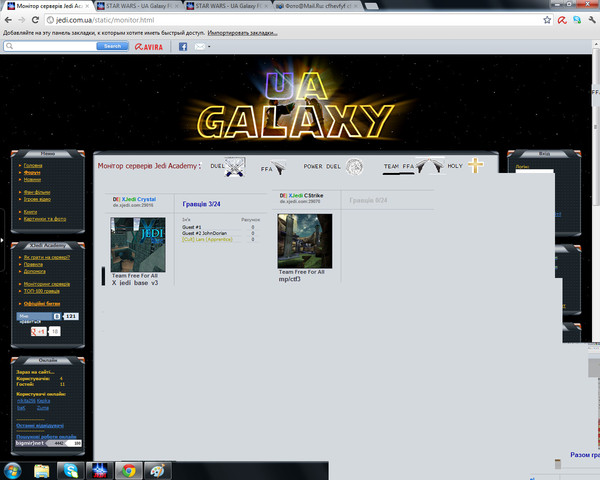Open the mail icon dropdown arrow
The width and height of the screenshot is (600, 480).
(x=209, y=47)
